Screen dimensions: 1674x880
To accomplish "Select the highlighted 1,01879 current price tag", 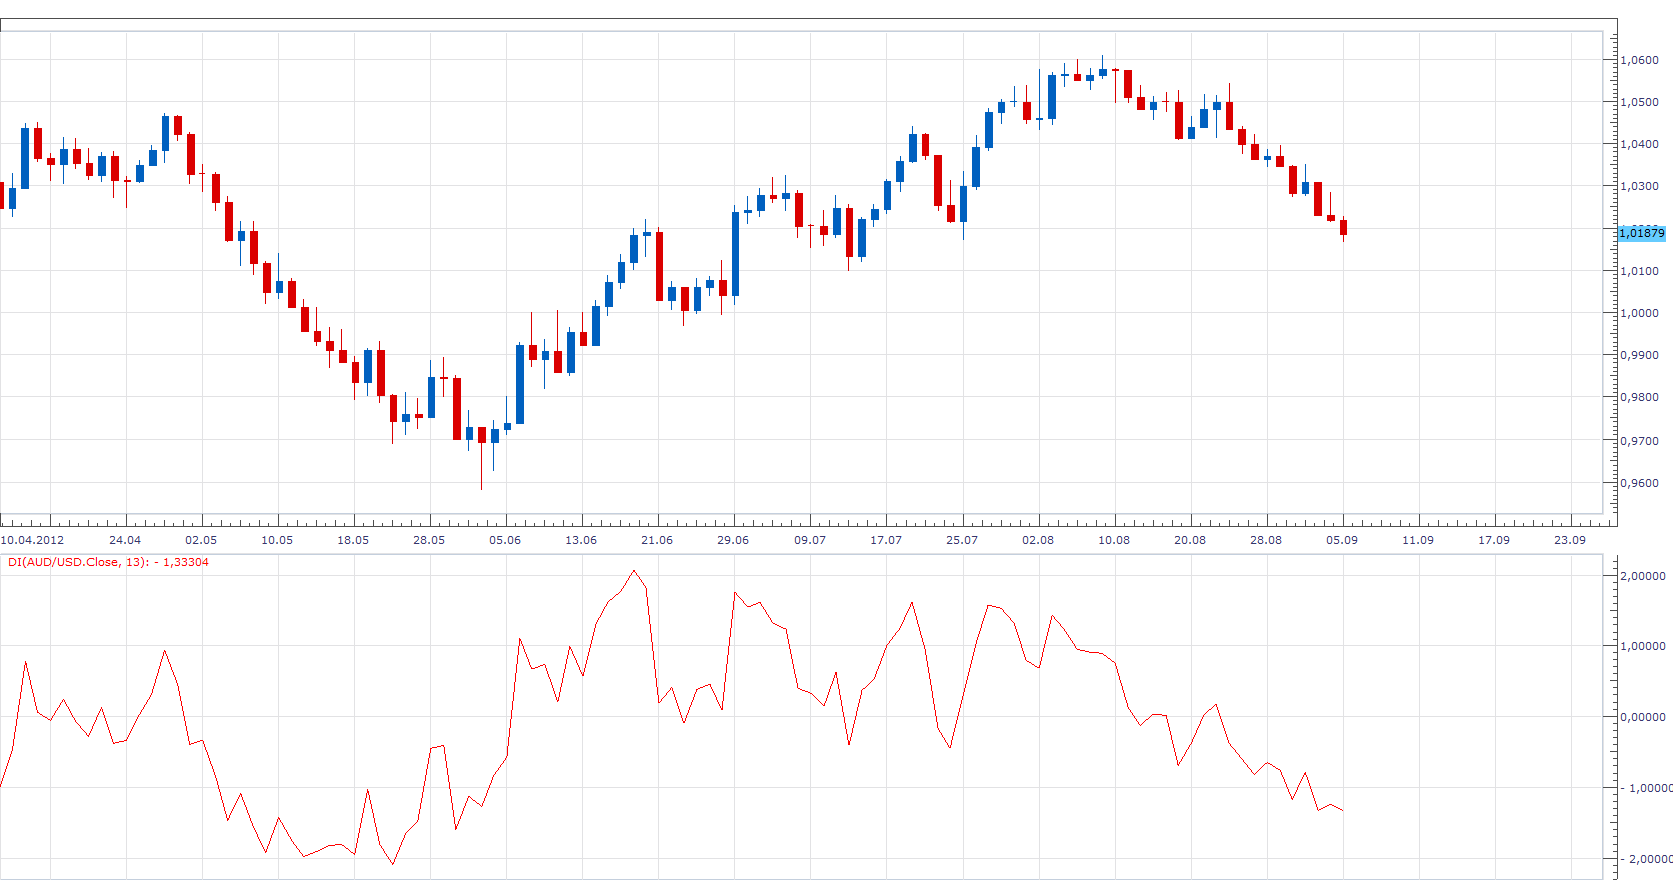I will pos(1642,233).
